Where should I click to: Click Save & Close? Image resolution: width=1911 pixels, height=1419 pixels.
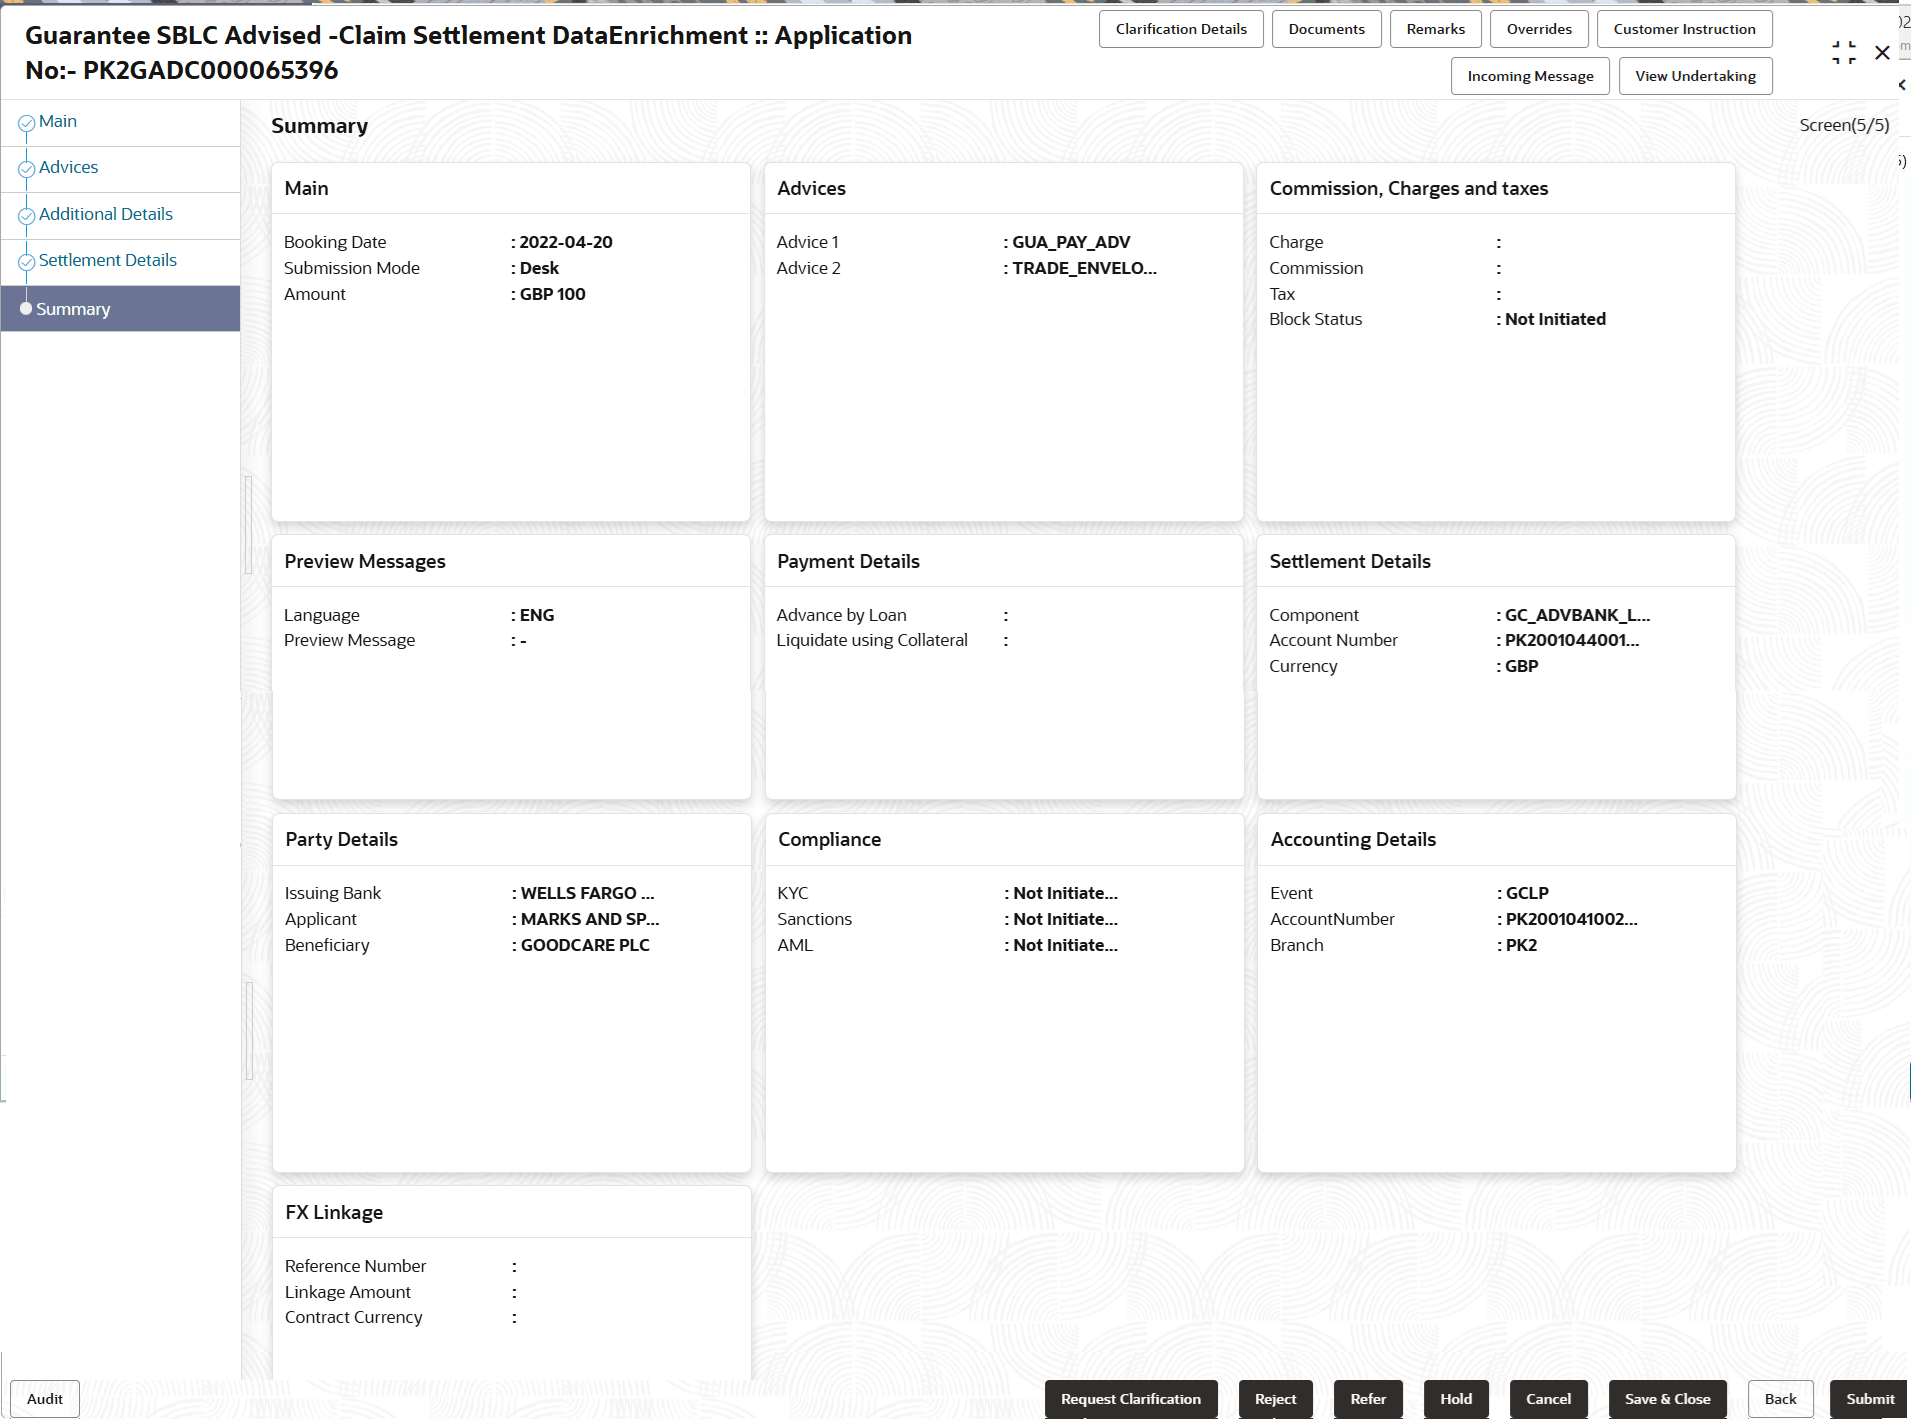(1667, 1399)
